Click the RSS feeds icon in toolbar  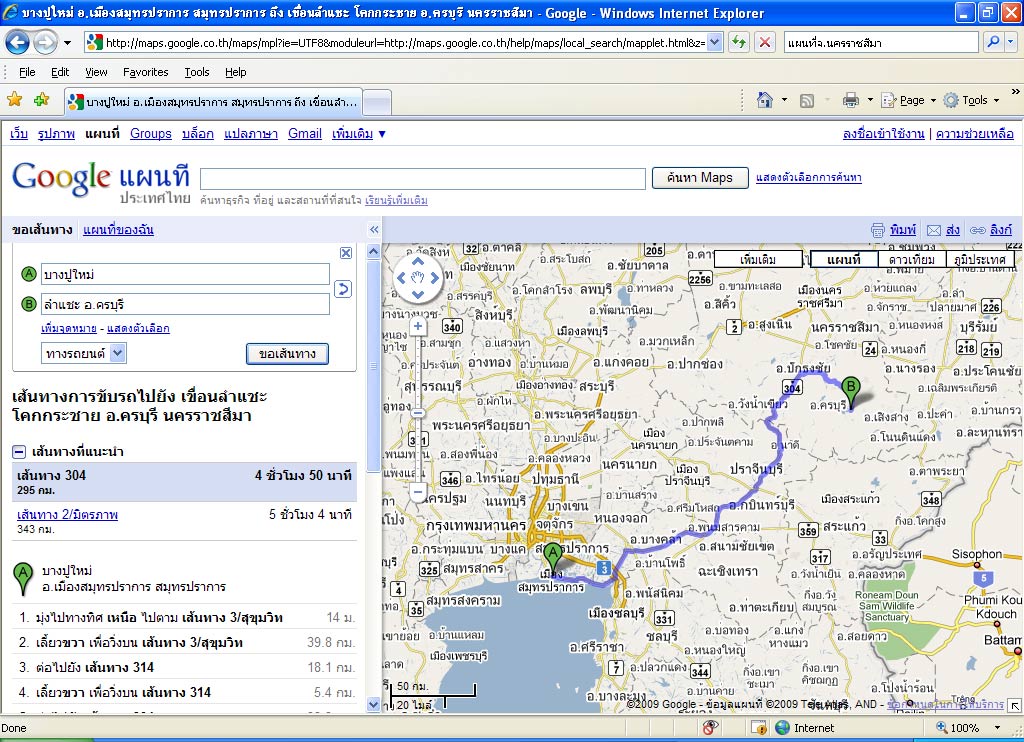click(x=807, y=100)
